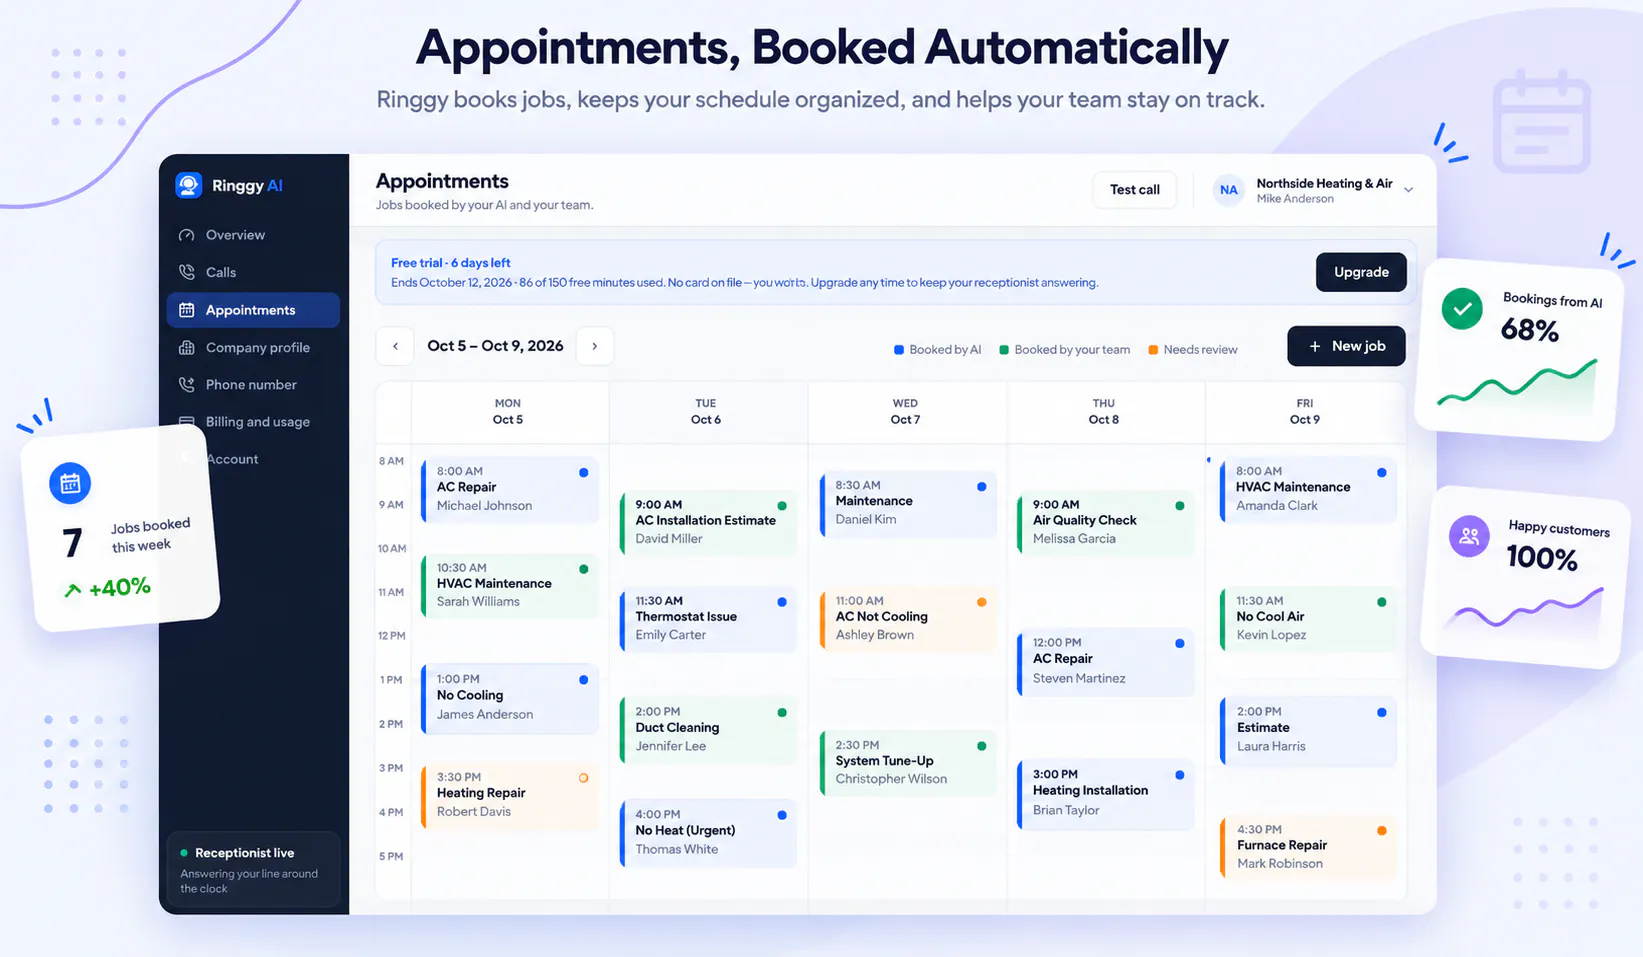Click the date range text Oct 5 – Oct 9, 2026
This screenshot has width=1643, height=957.
tap(495, 346)
